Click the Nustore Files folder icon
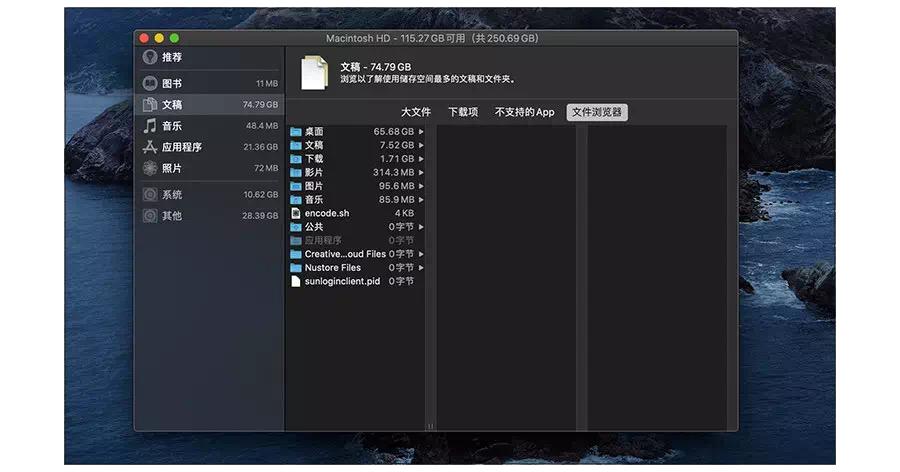 pos(296,268)
